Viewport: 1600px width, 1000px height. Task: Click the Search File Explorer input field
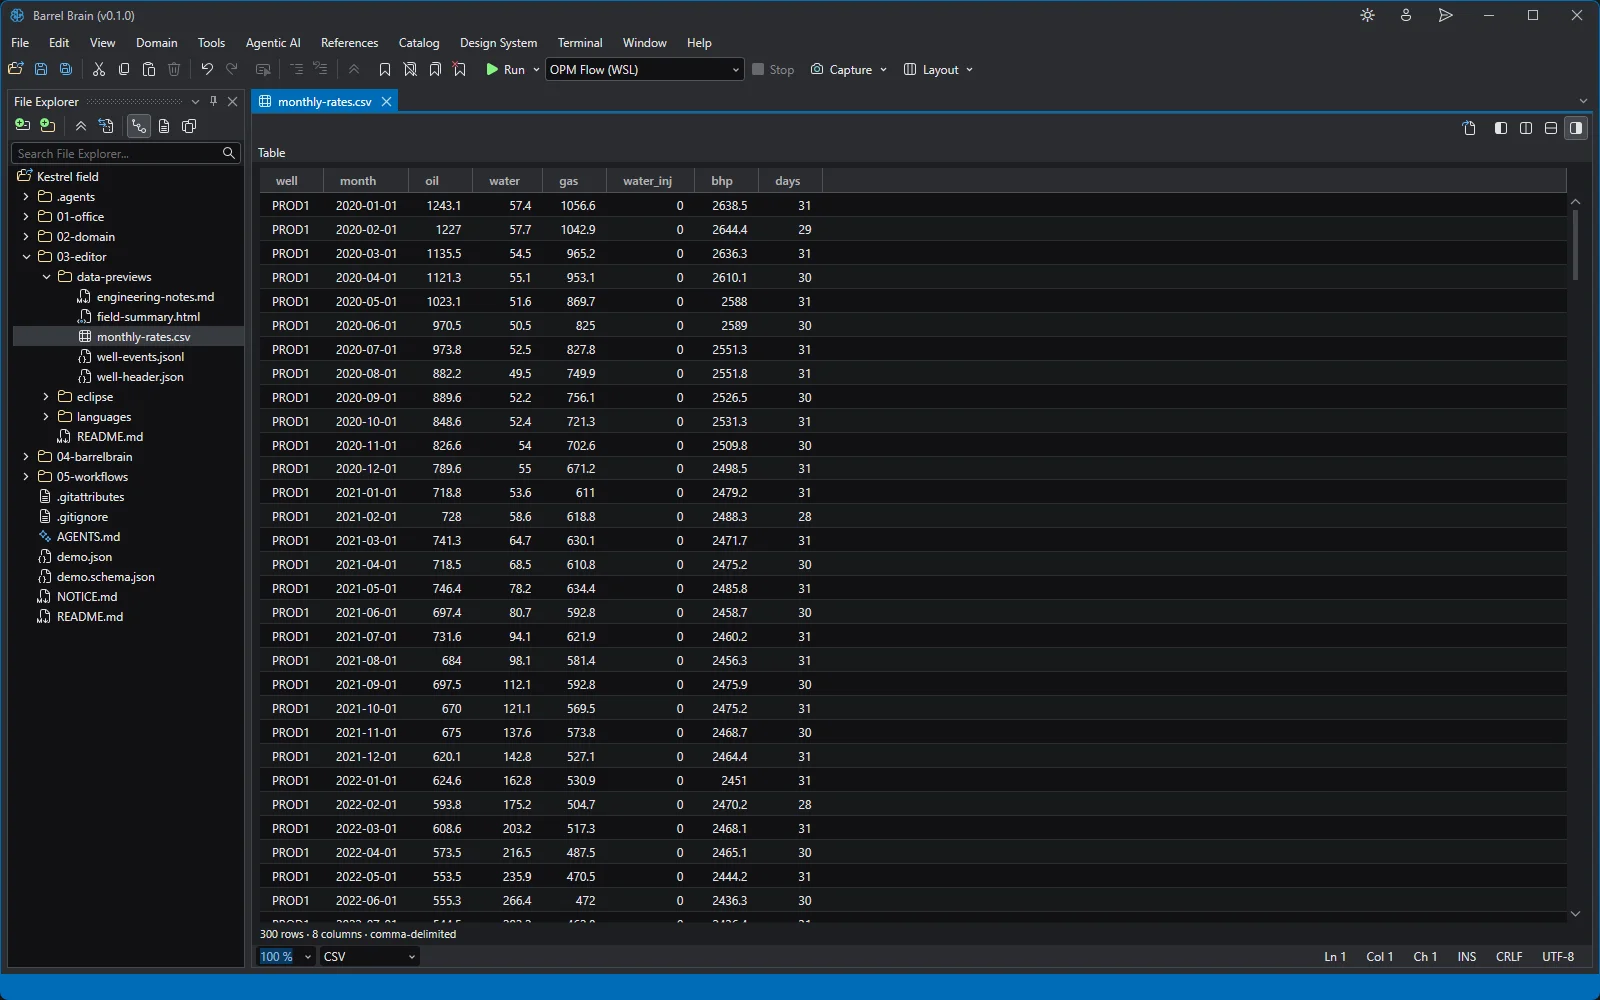click(125, 153)
